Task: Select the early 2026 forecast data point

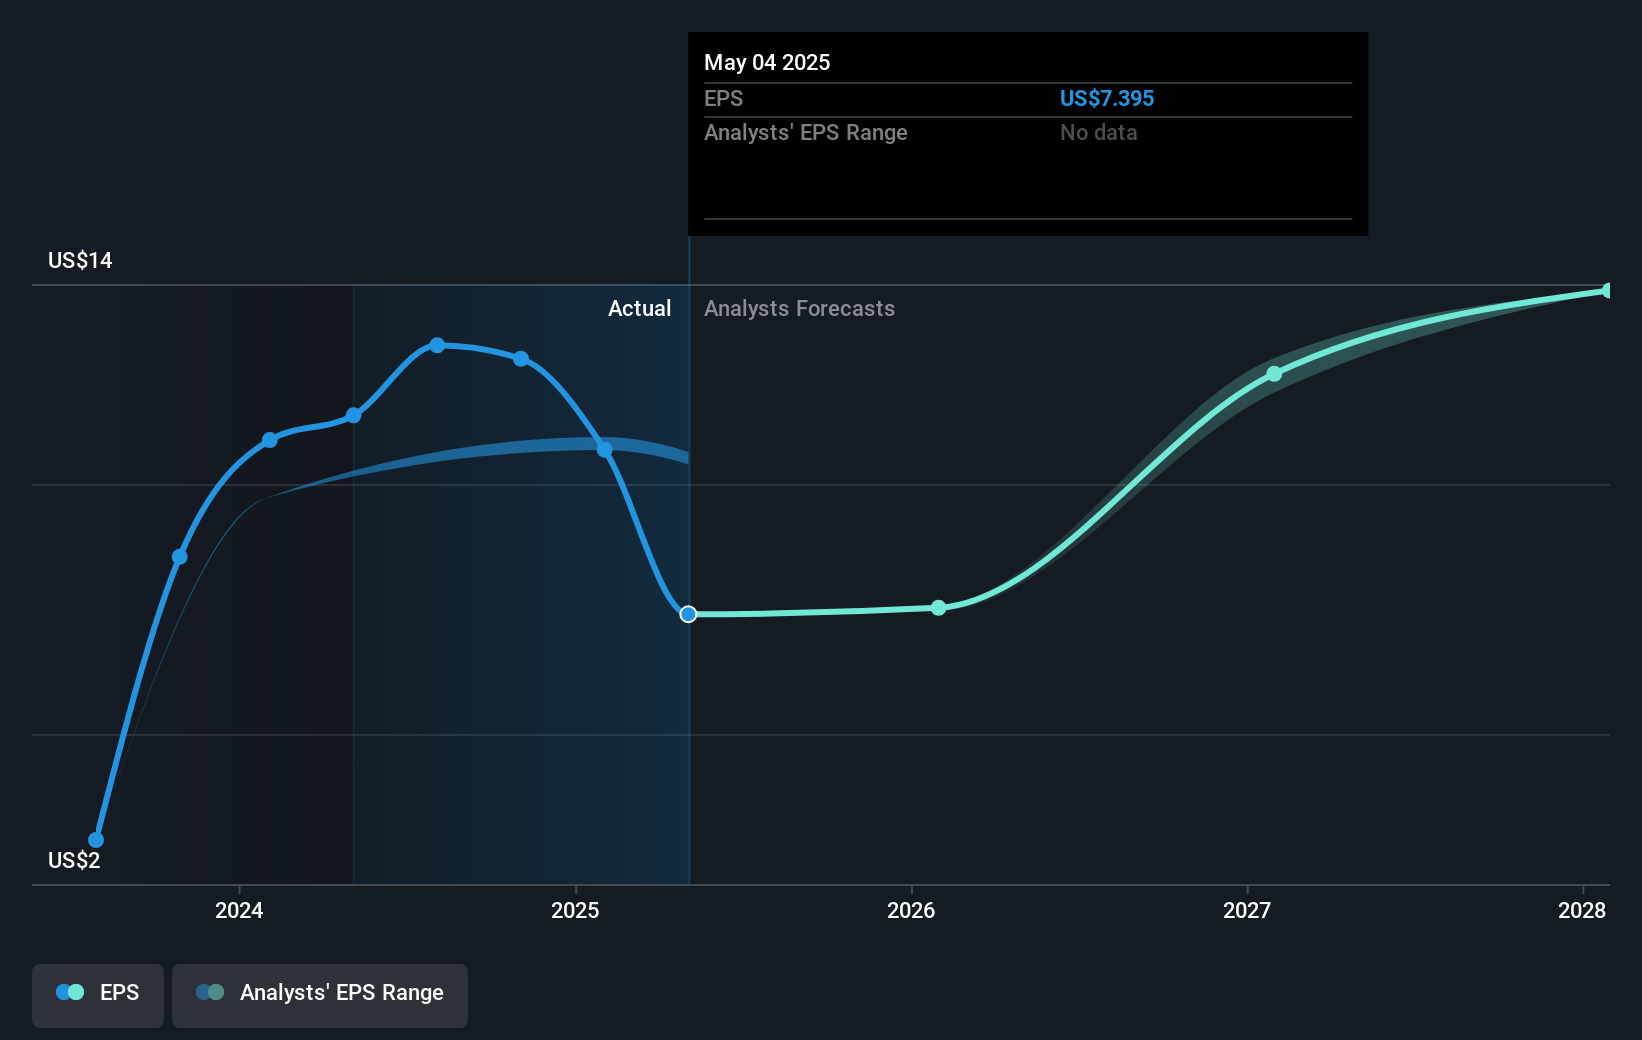Action: coord(938,608)
